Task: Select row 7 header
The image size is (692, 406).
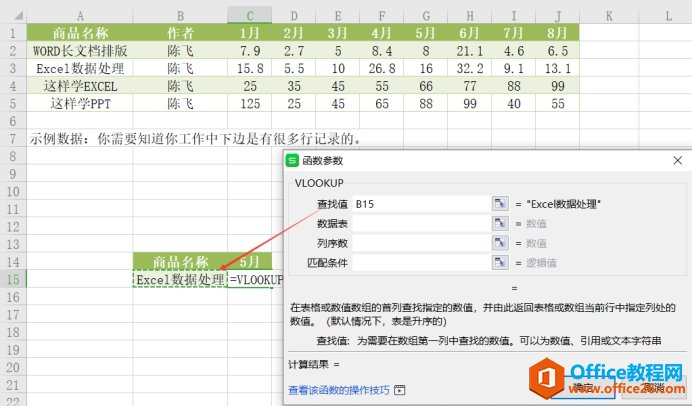Action: coord(13,139)
